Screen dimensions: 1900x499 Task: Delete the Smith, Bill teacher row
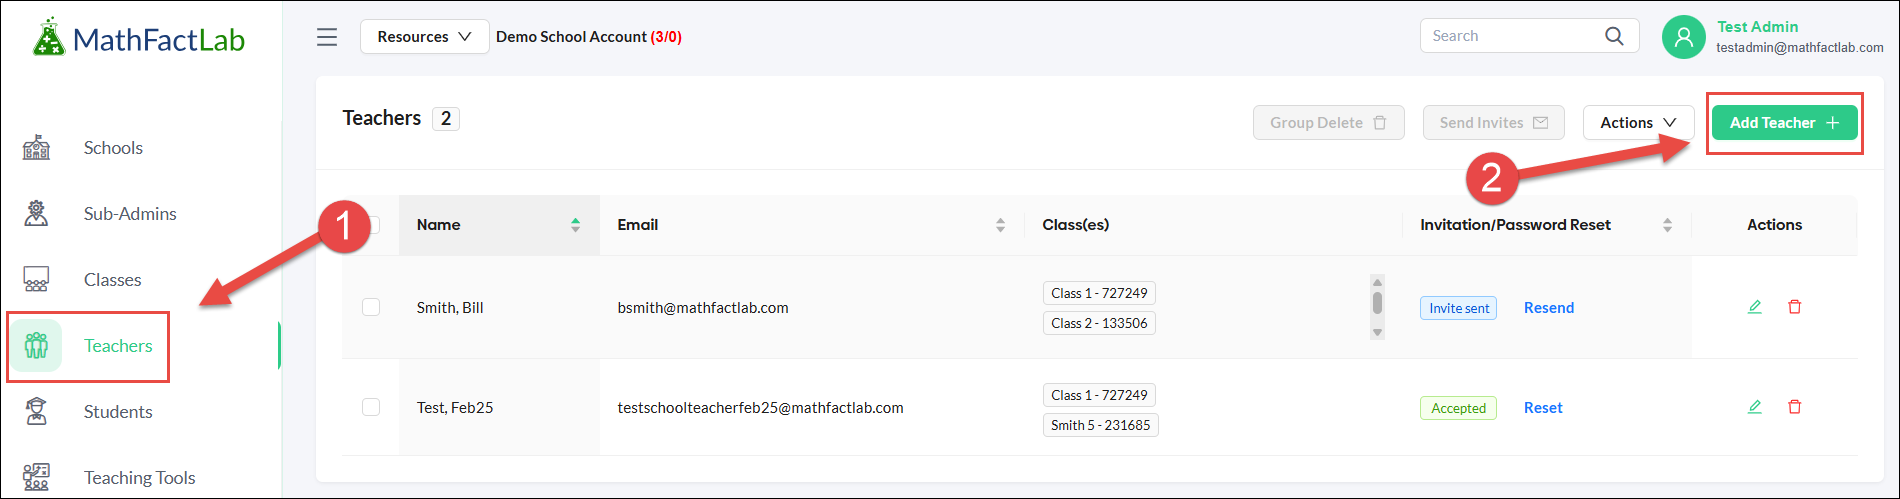pos(1794,307)
